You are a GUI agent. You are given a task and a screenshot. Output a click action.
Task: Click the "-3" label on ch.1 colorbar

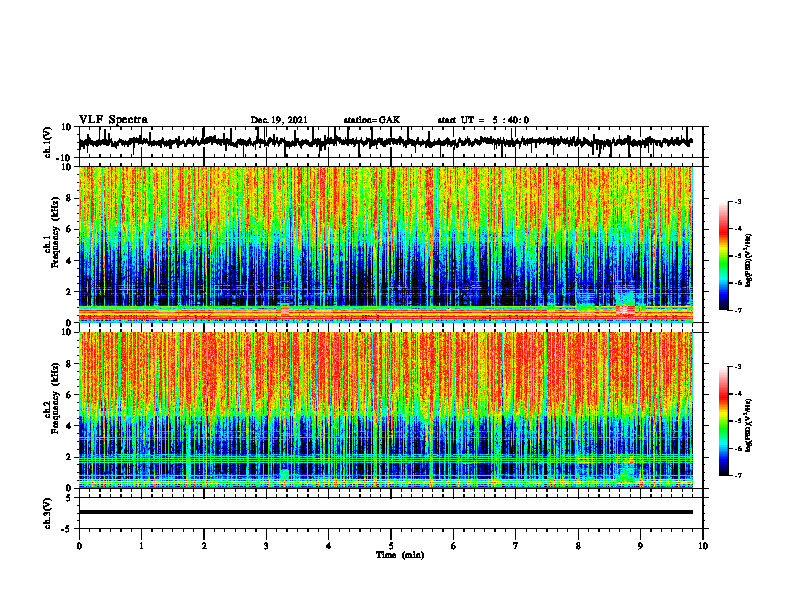pyautogui.click(x=738, y=201)
